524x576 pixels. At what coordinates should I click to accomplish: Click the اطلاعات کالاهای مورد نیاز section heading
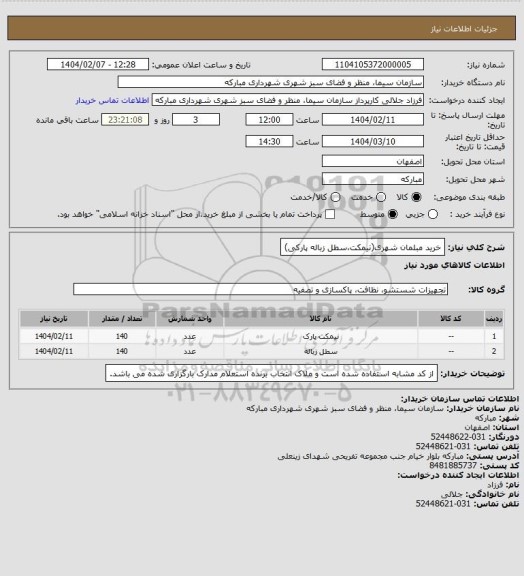pos(455,266)
